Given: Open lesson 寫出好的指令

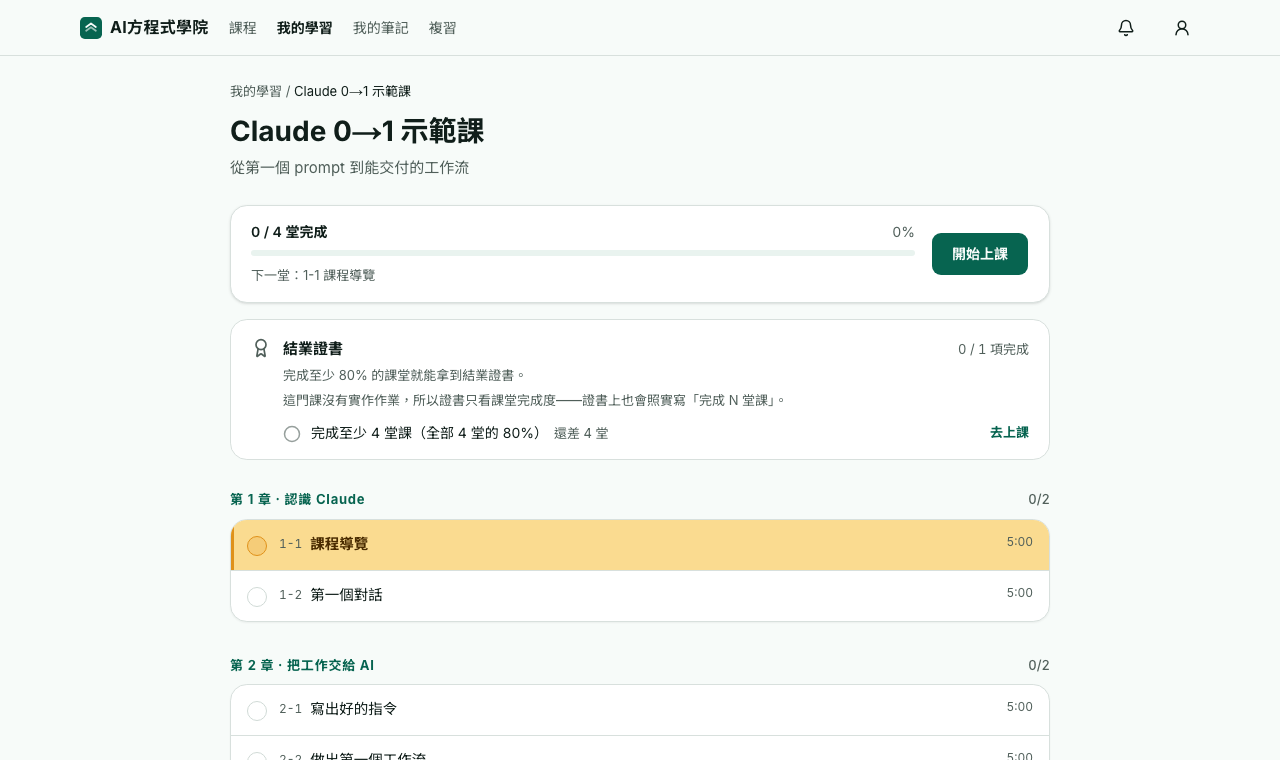Looking at the screenshot, I should (x=640, y=710).
